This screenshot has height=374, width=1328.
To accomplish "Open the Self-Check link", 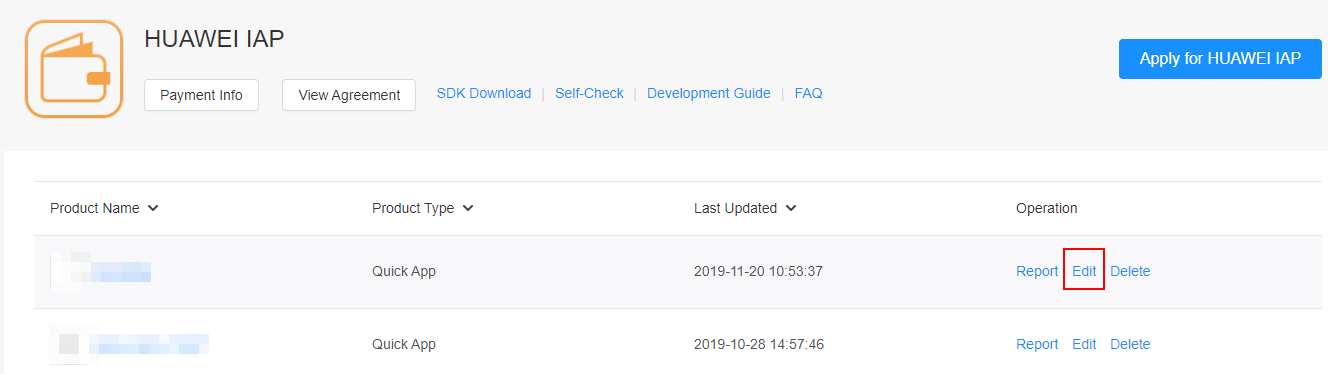I will [x=589, y=93].
